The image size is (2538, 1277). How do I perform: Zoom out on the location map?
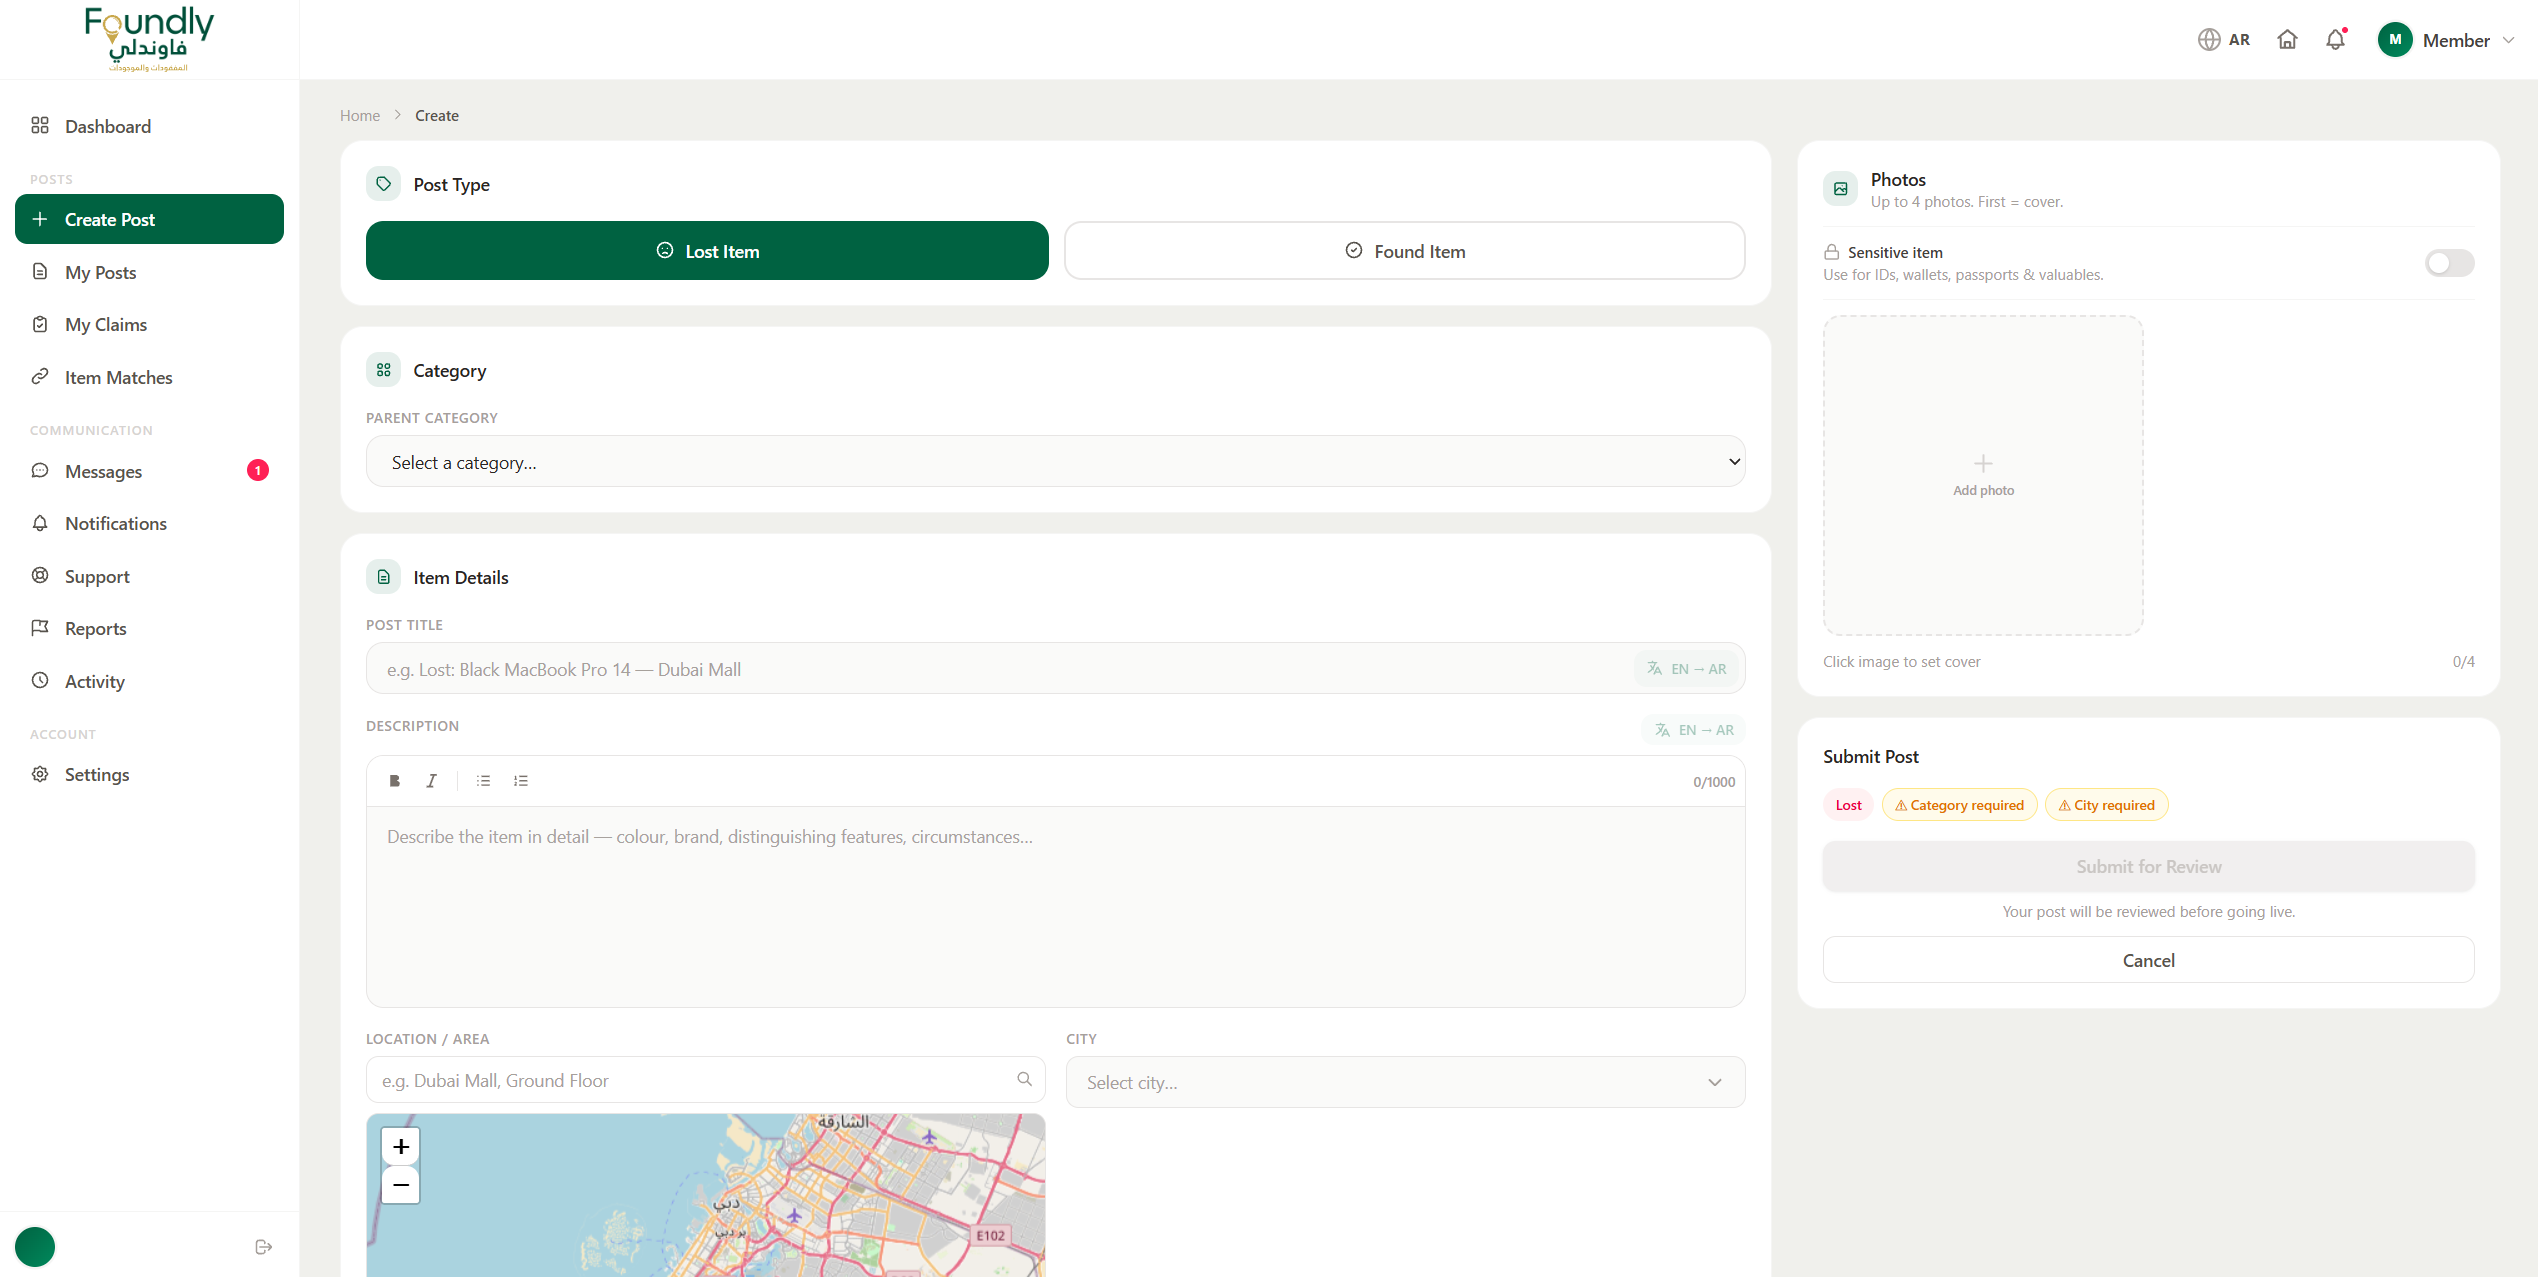coord(401,1185)
